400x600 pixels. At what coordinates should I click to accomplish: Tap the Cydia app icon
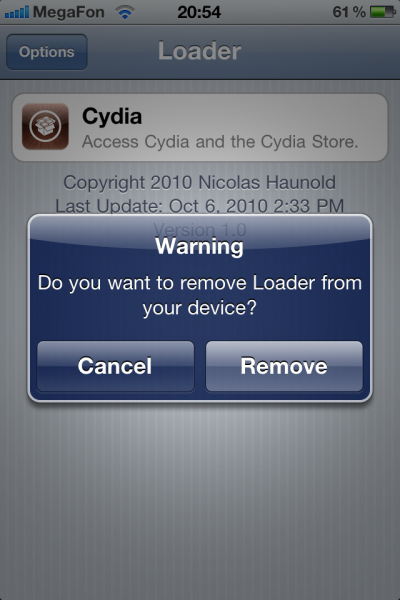(x=45, y=126)
